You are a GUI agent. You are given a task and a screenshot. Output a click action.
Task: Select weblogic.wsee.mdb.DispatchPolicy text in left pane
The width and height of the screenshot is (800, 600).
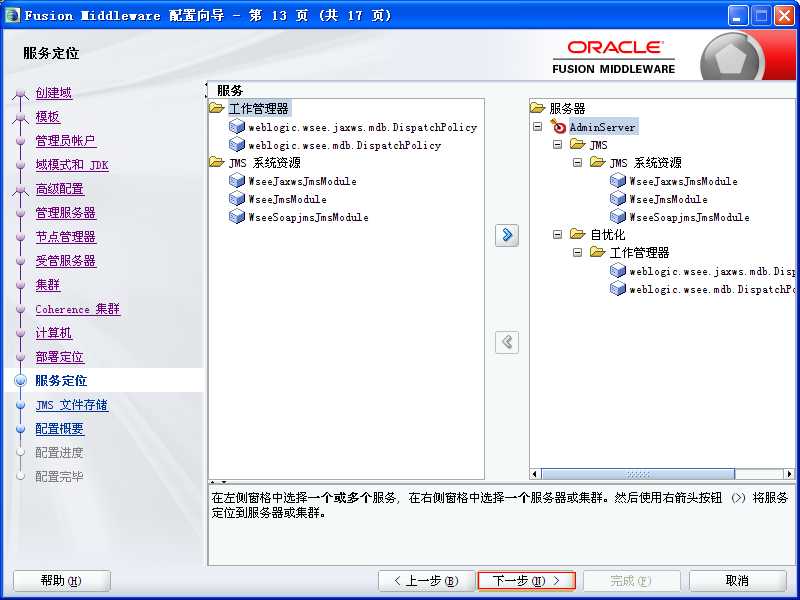point(345,145)
